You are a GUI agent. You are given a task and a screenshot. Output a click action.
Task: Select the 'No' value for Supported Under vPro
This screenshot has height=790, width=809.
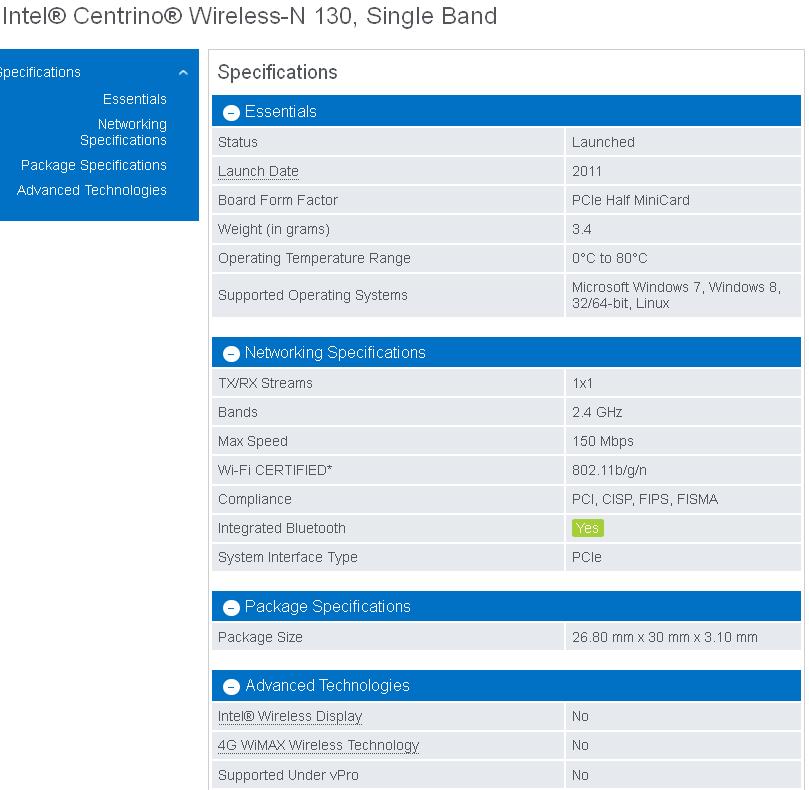point(580,775)
